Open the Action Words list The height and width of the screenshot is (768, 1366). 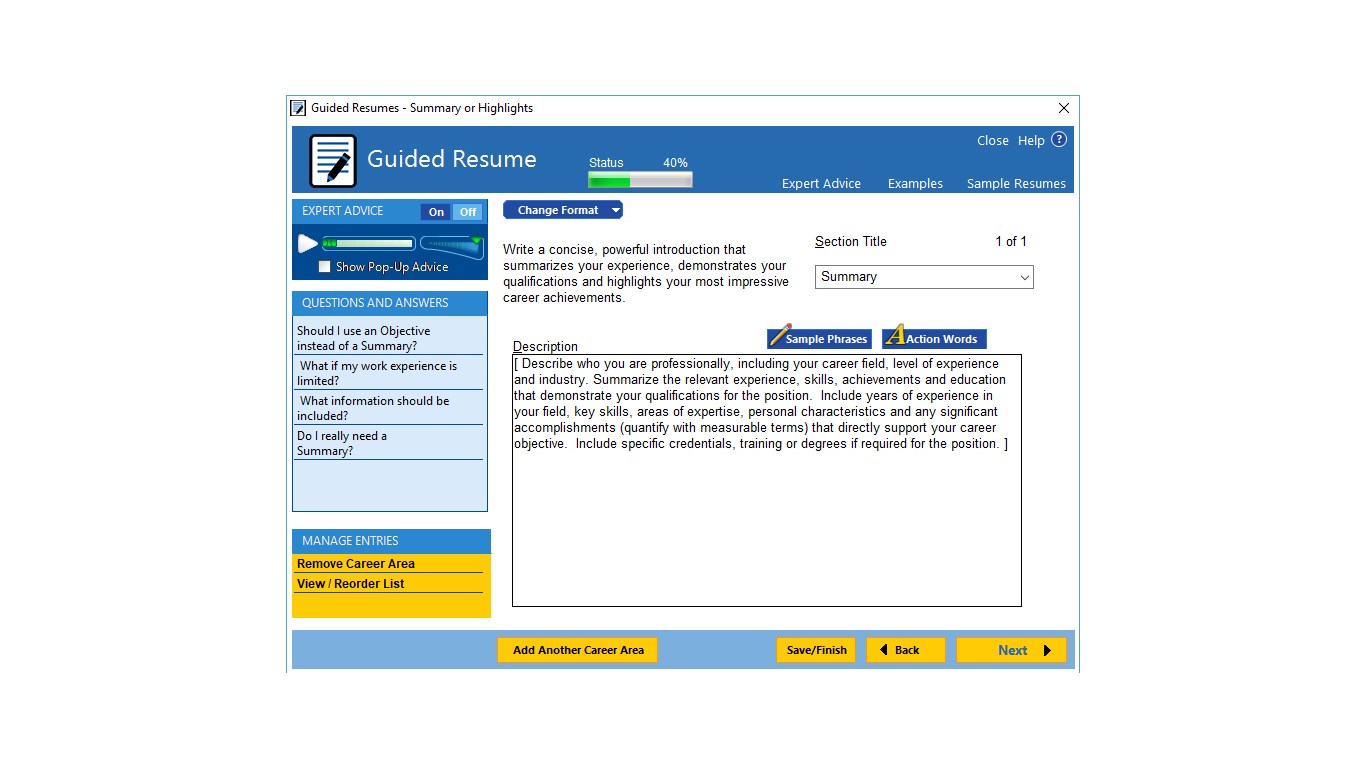[934, 338]
